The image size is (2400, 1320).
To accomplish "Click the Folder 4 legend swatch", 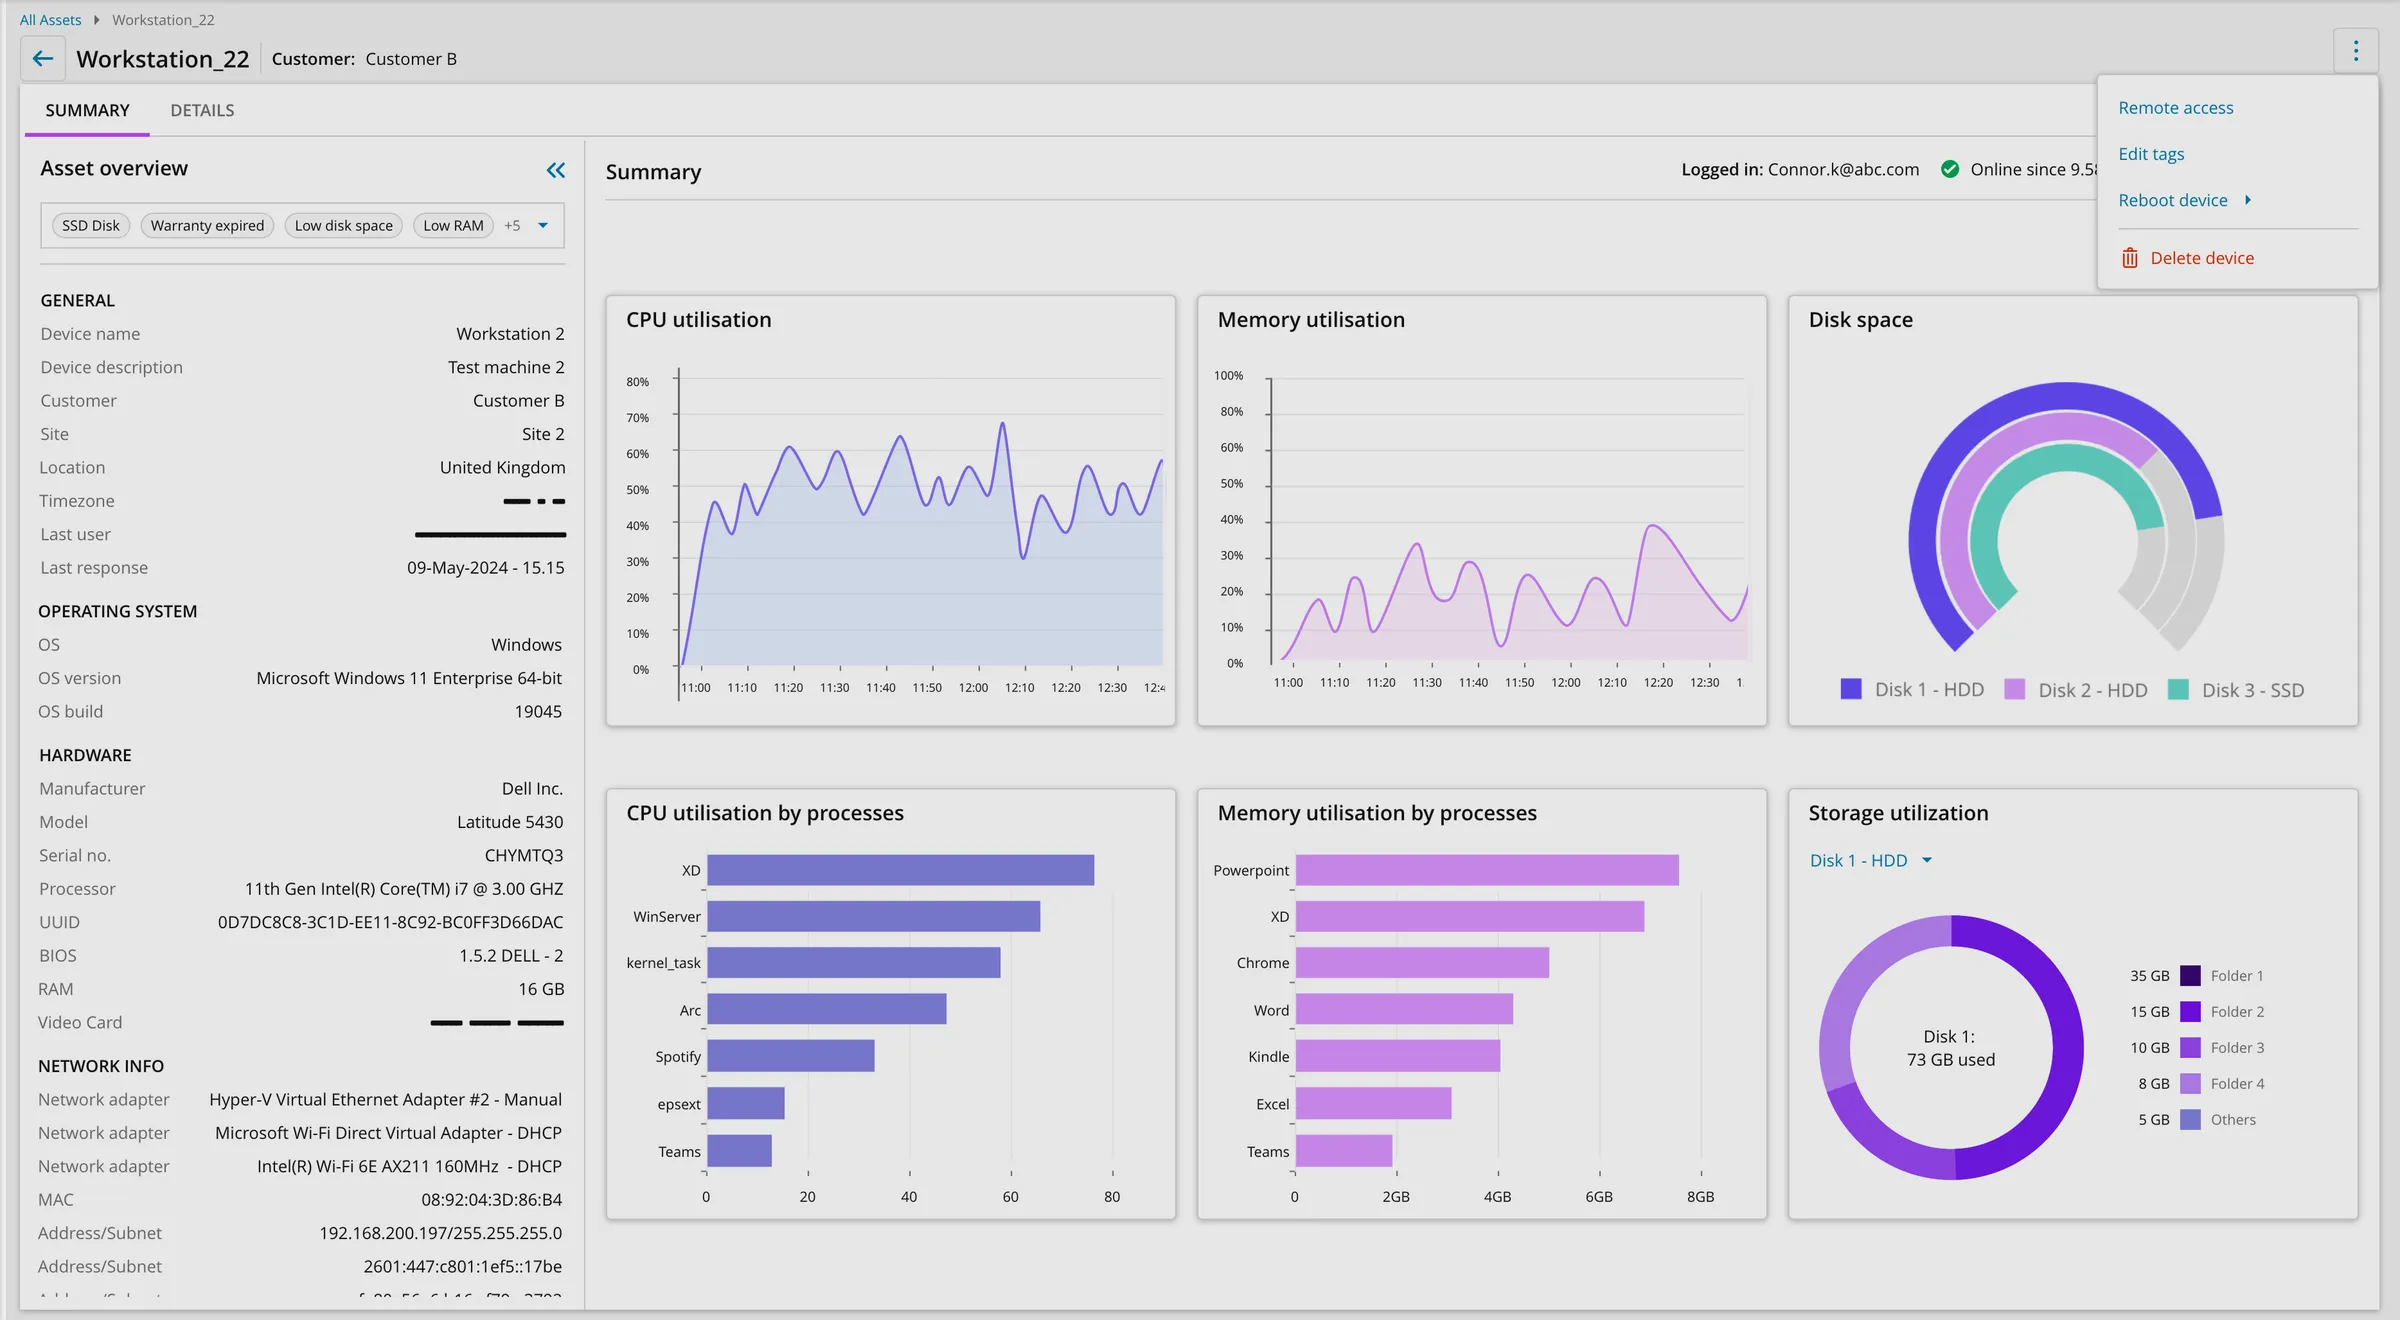I will [x=2190, y=1084].
